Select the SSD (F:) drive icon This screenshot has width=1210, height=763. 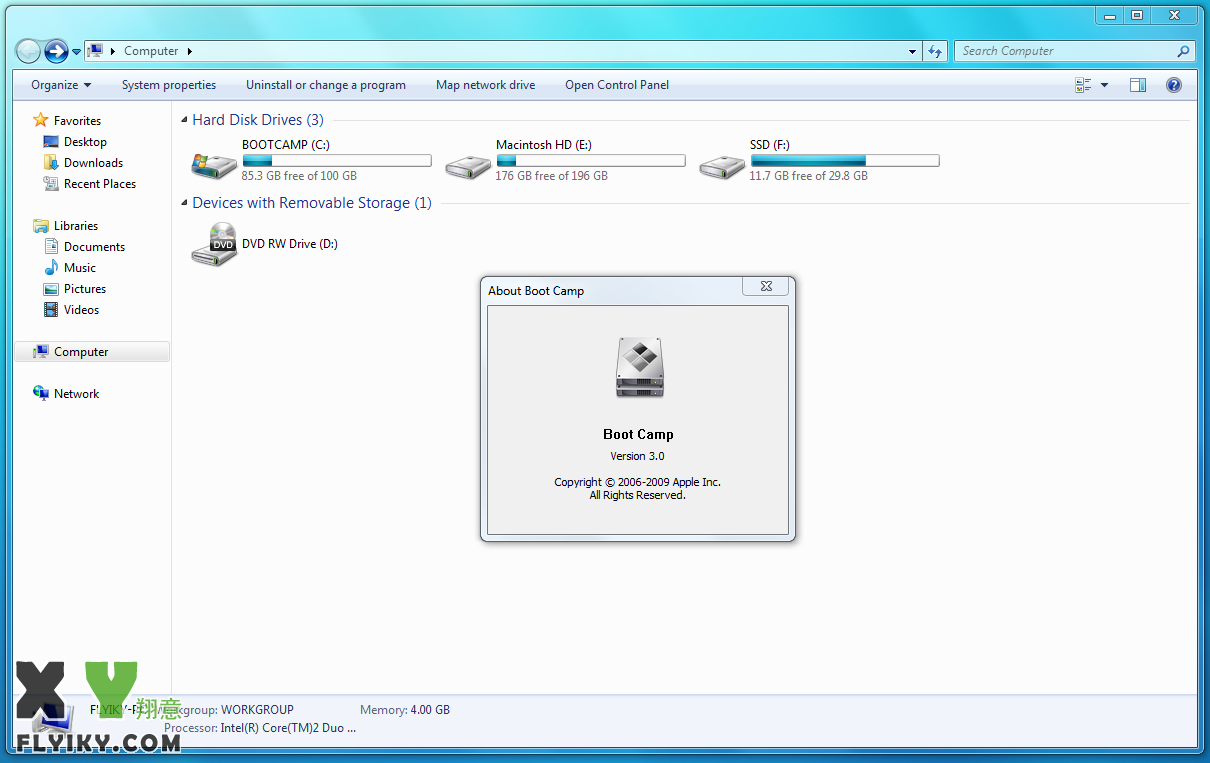(x=721, y=165)
